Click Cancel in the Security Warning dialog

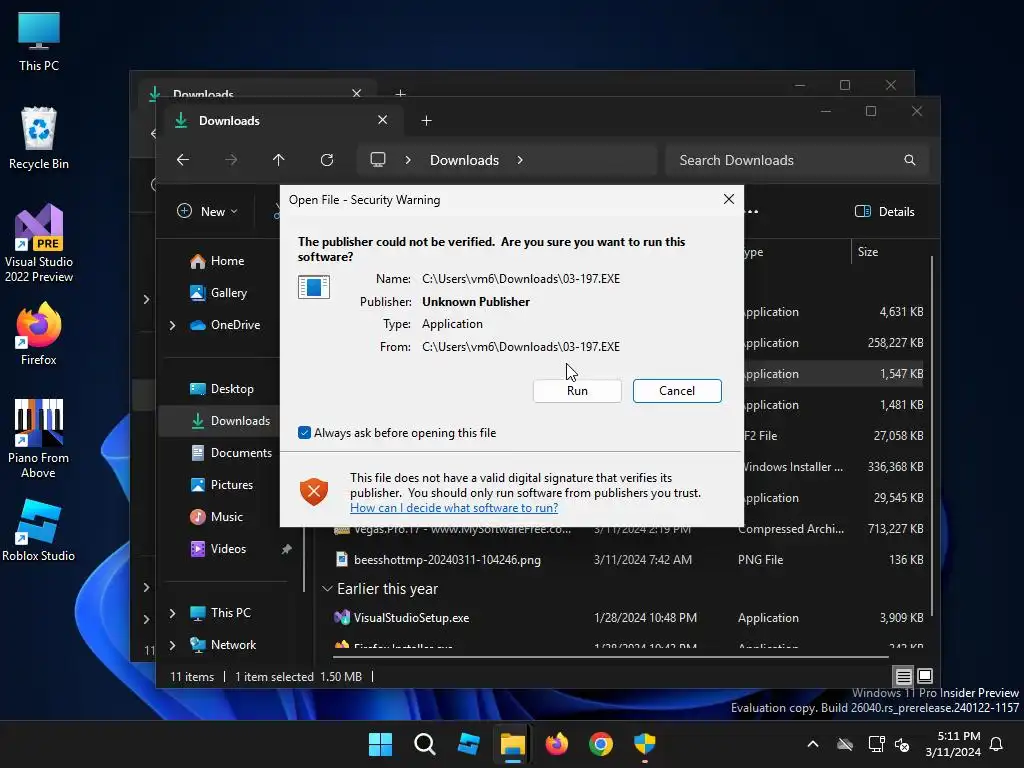point(677,391)
